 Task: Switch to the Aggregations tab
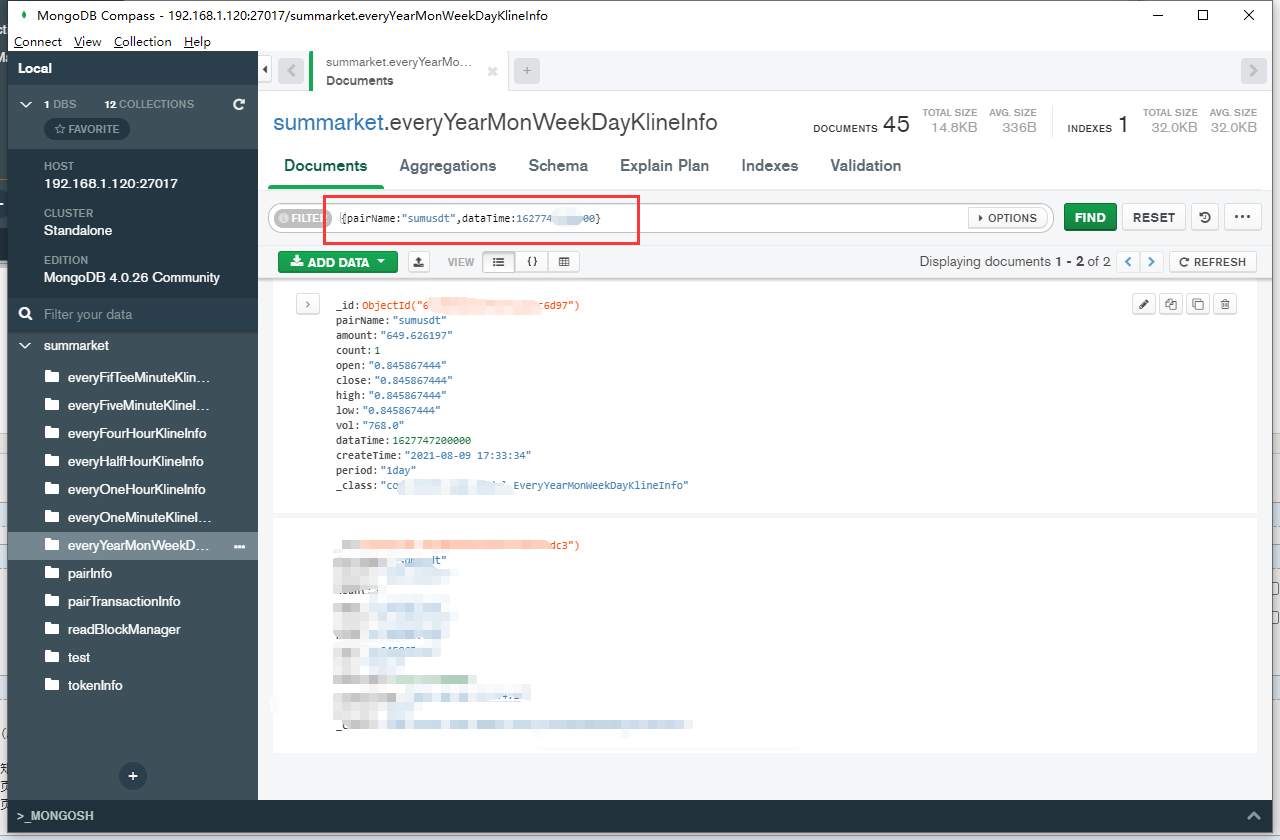[x=448, y=166]
